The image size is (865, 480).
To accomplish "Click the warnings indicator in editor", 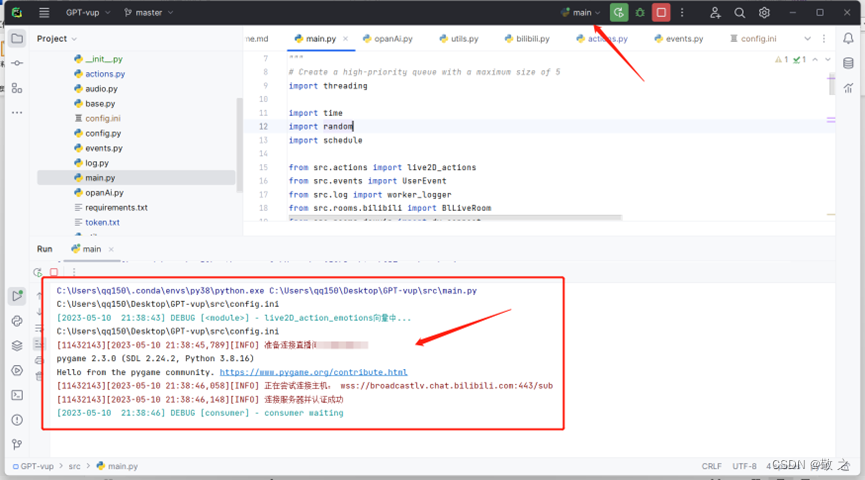I will 782,59.
